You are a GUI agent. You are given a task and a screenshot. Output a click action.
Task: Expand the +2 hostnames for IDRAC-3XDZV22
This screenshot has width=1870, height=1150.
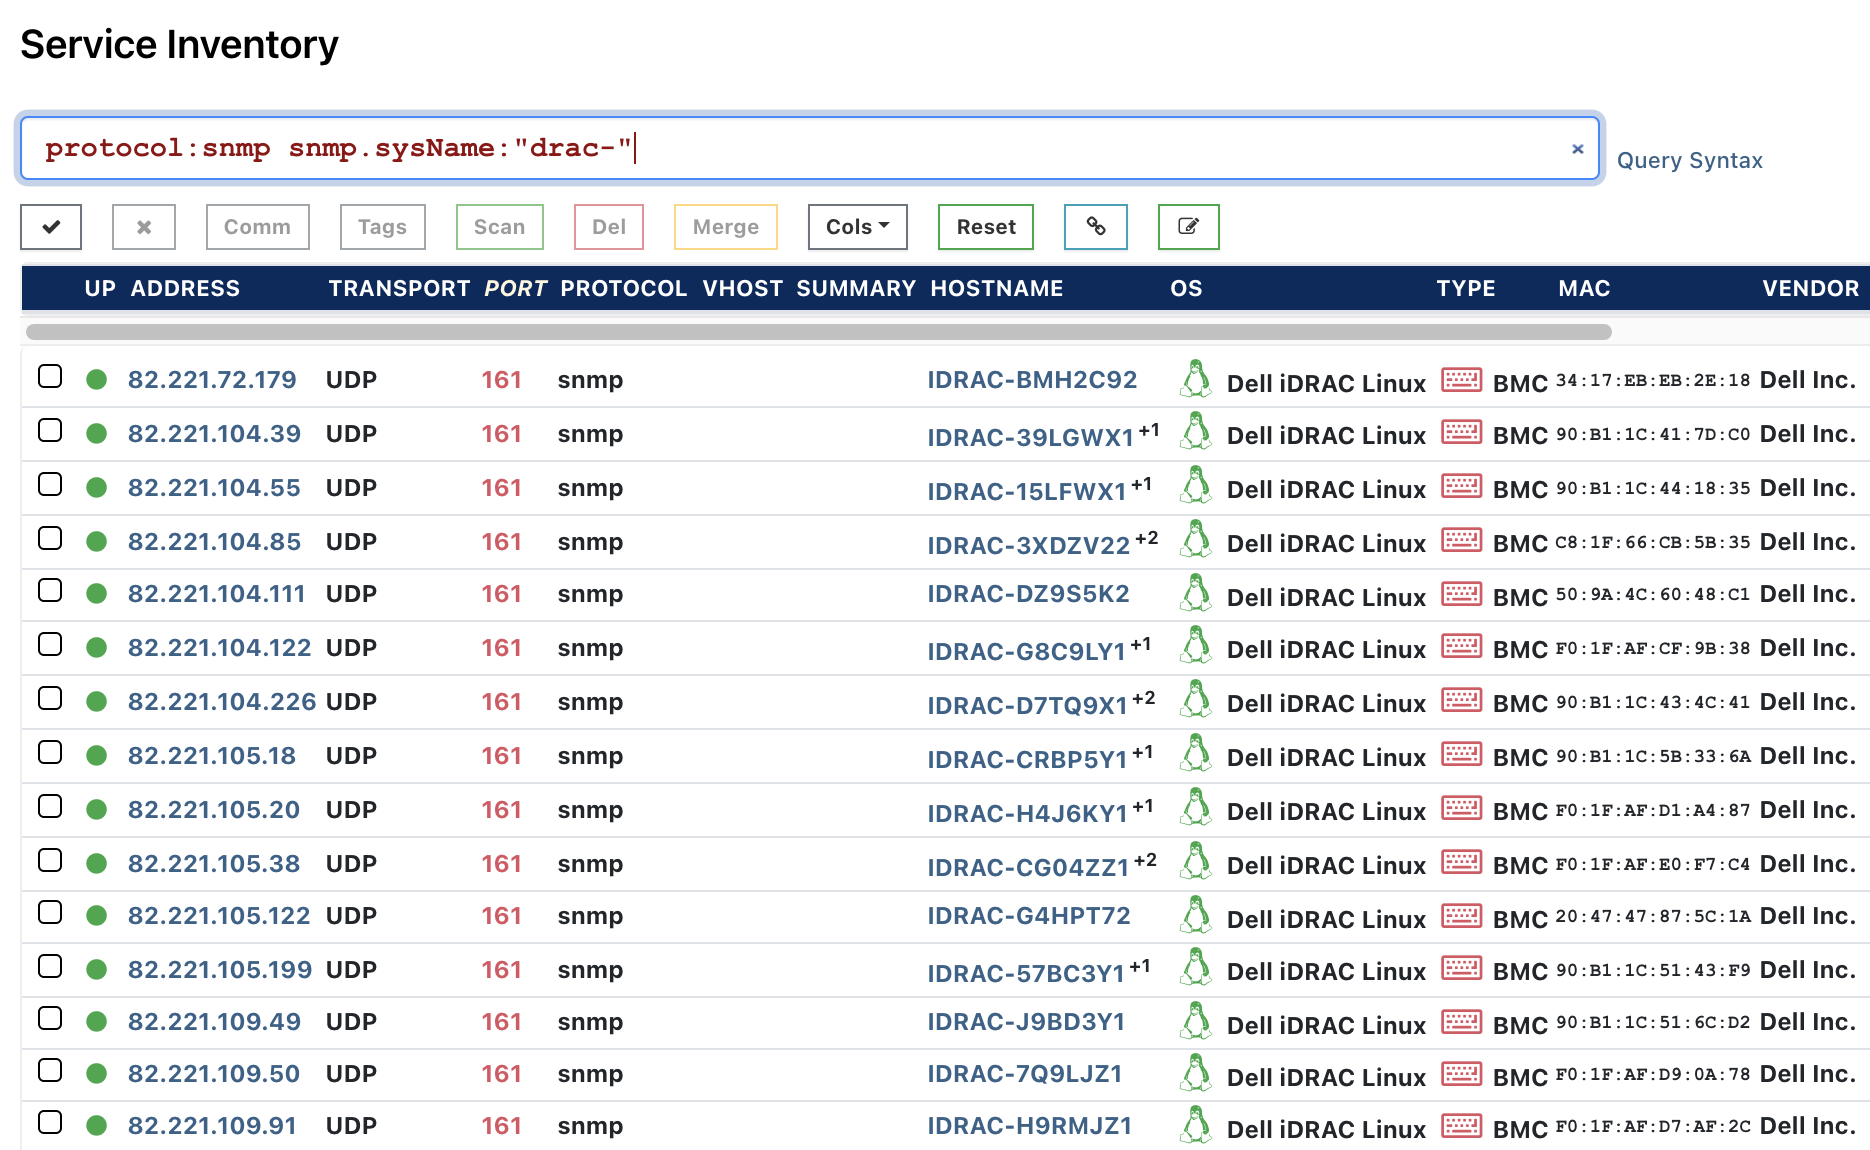[1148, 538]
